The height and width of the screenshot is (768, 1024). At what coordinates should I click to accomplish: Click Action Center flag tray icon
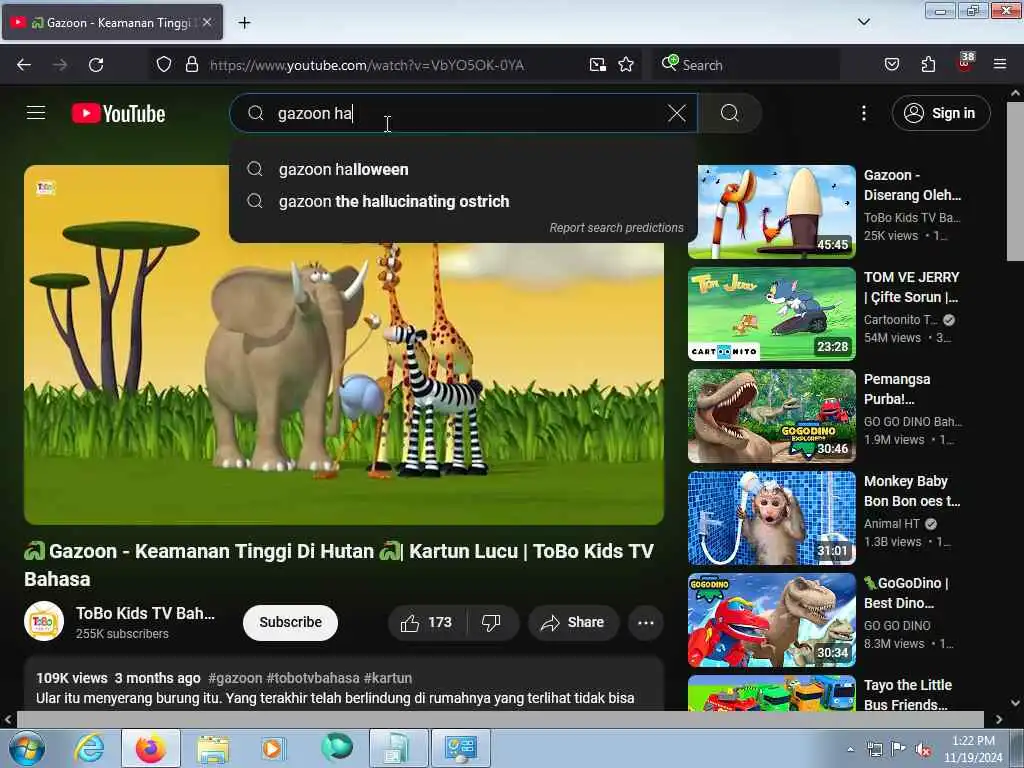(899, 750)
